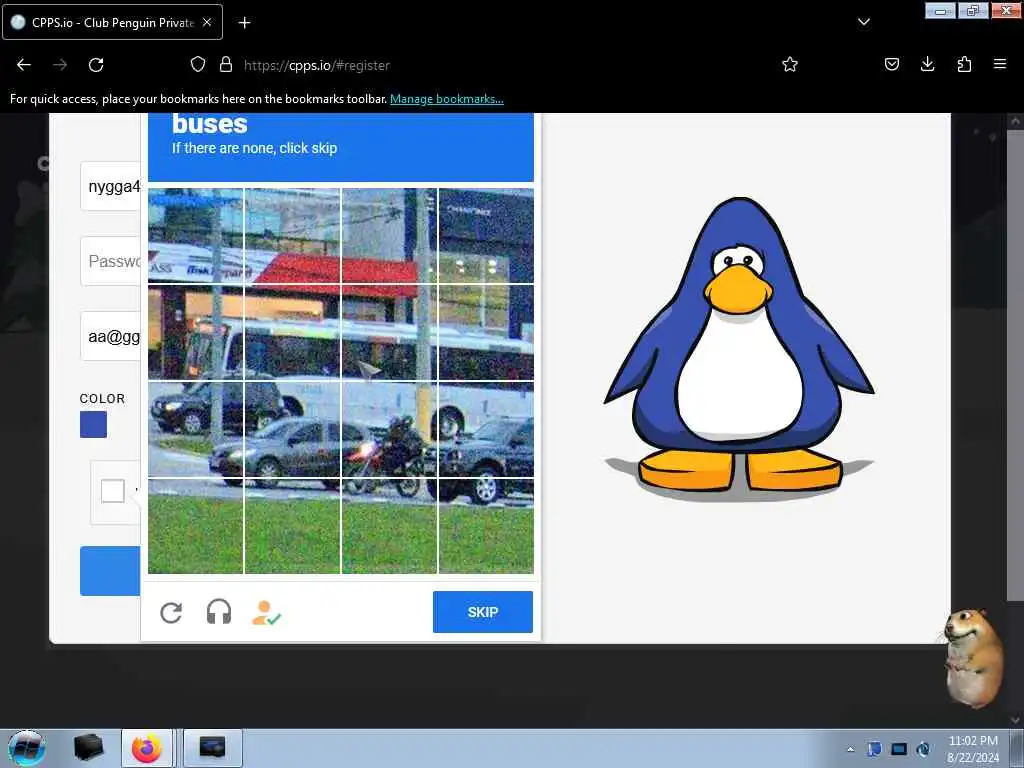This screenshot has width=1024, height=768.
Task: Open the black box taskbar app
Action: pyautogui.click(x=89, y=748)
